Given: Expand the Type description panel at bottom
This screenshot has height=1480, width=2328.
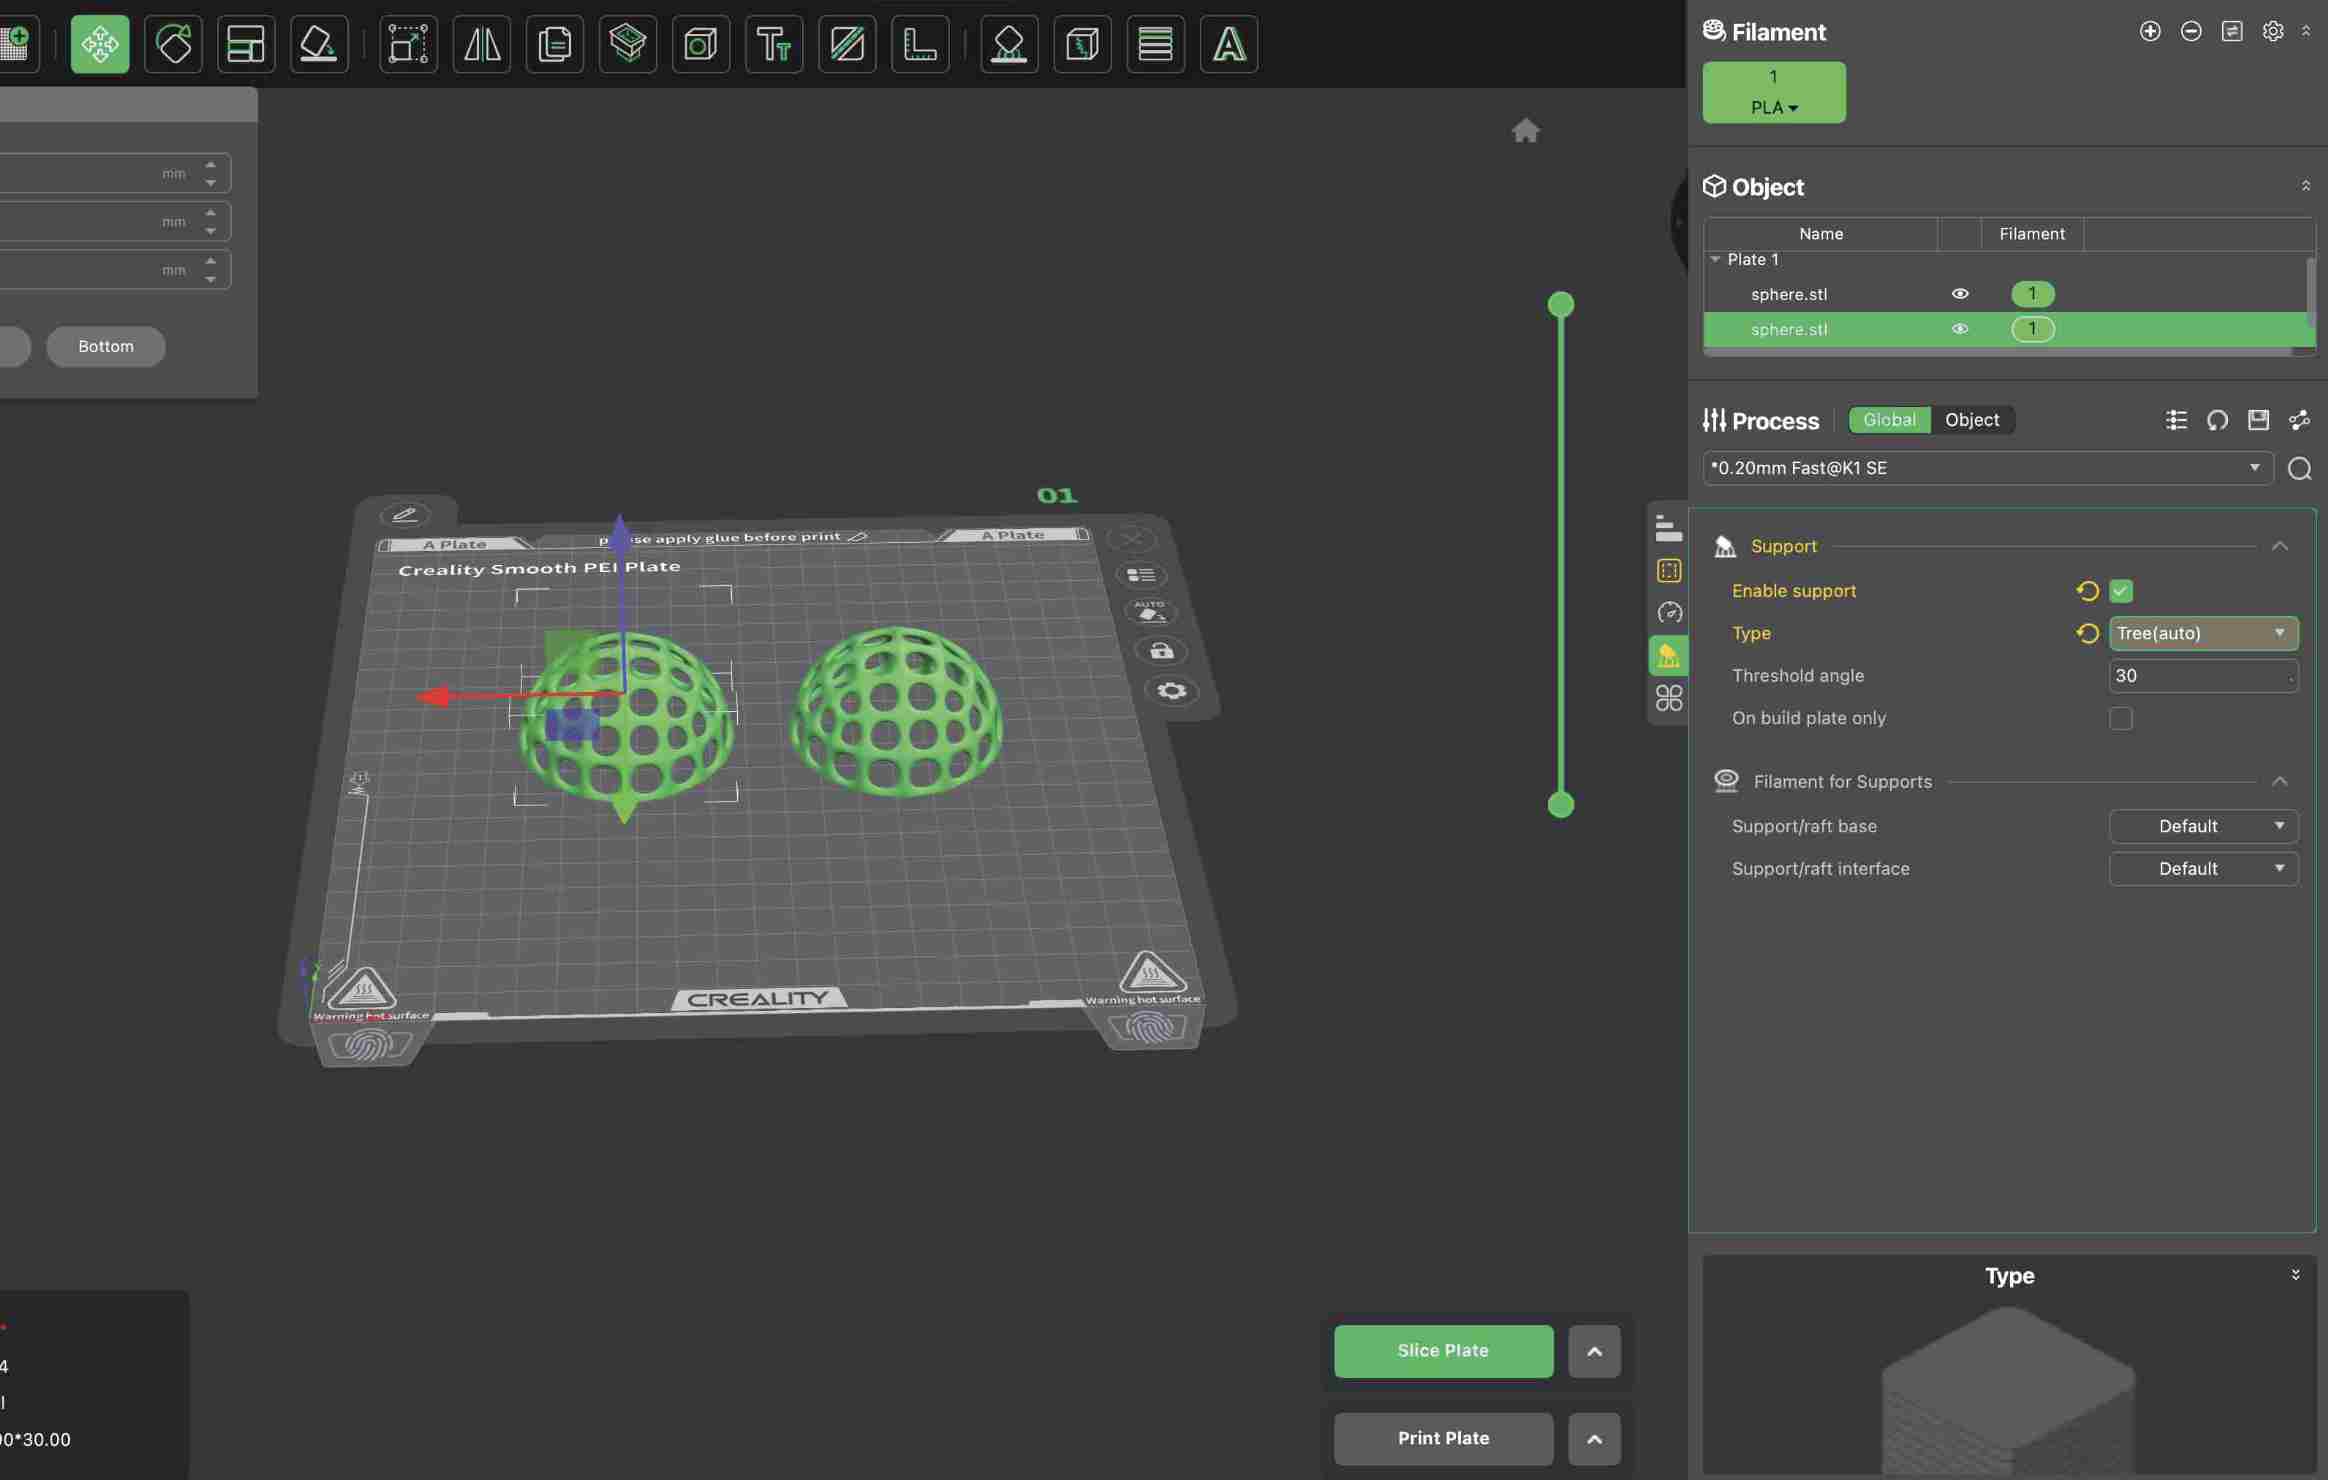Looking at the screenshot, I should tap(2295, 1275).
